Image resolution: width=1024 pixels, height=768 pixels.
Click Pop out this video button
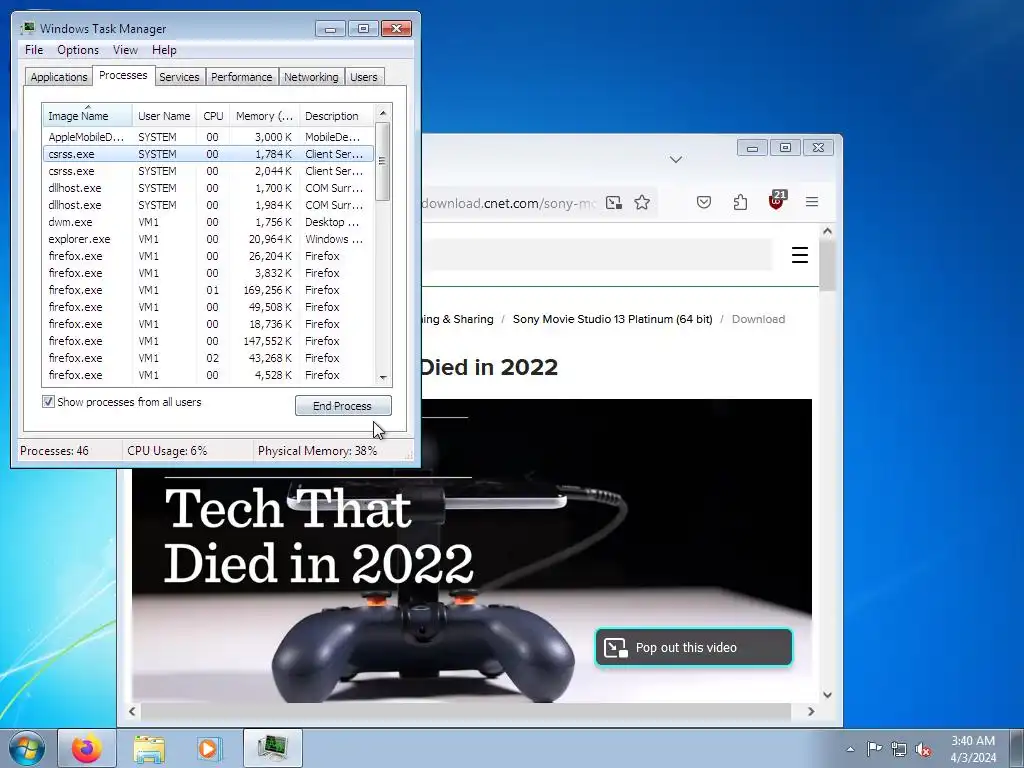pos(694,647)
